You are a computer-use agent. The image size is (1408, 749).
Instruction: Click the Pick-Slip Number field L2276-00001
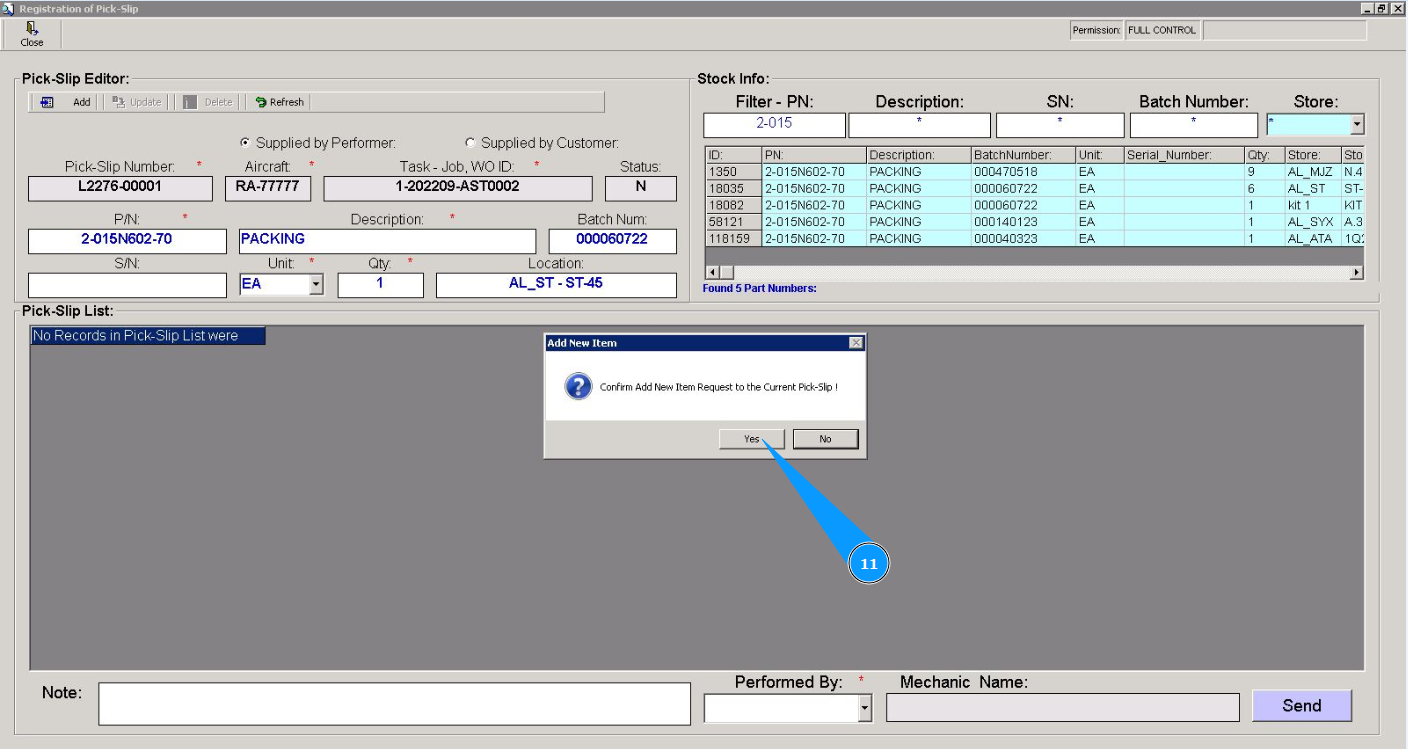(120, 188)
